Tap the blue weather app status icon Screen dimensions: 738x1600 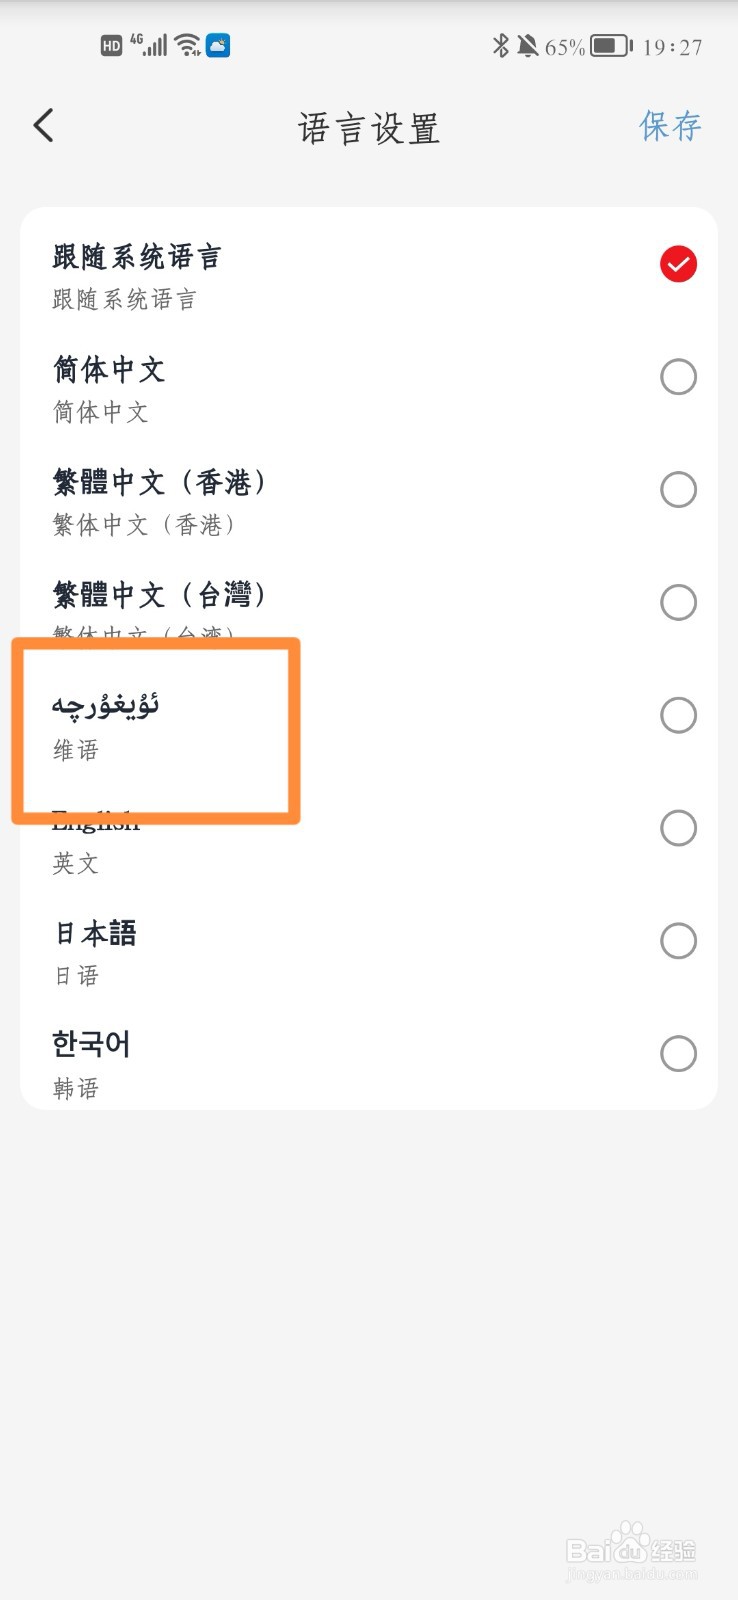click(218, 45)
